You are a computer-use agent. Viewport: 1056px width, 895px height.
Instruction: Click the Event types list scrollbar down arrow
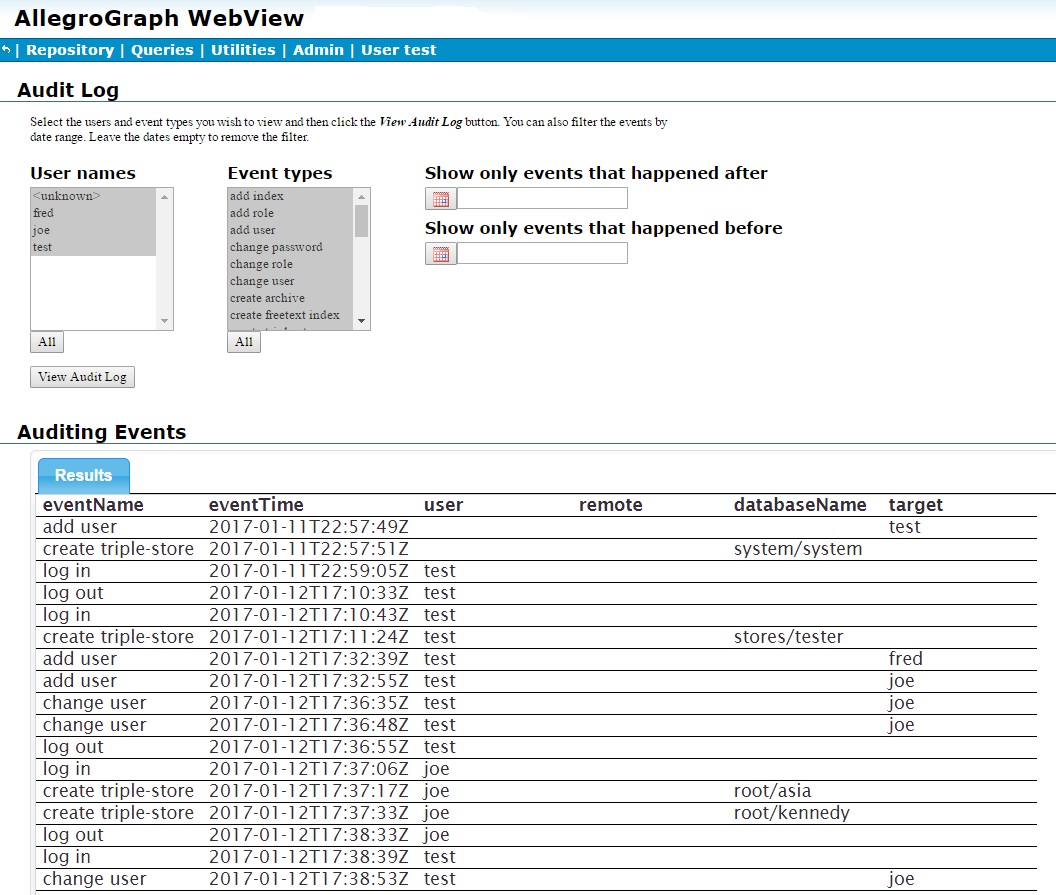click(364, 322)
